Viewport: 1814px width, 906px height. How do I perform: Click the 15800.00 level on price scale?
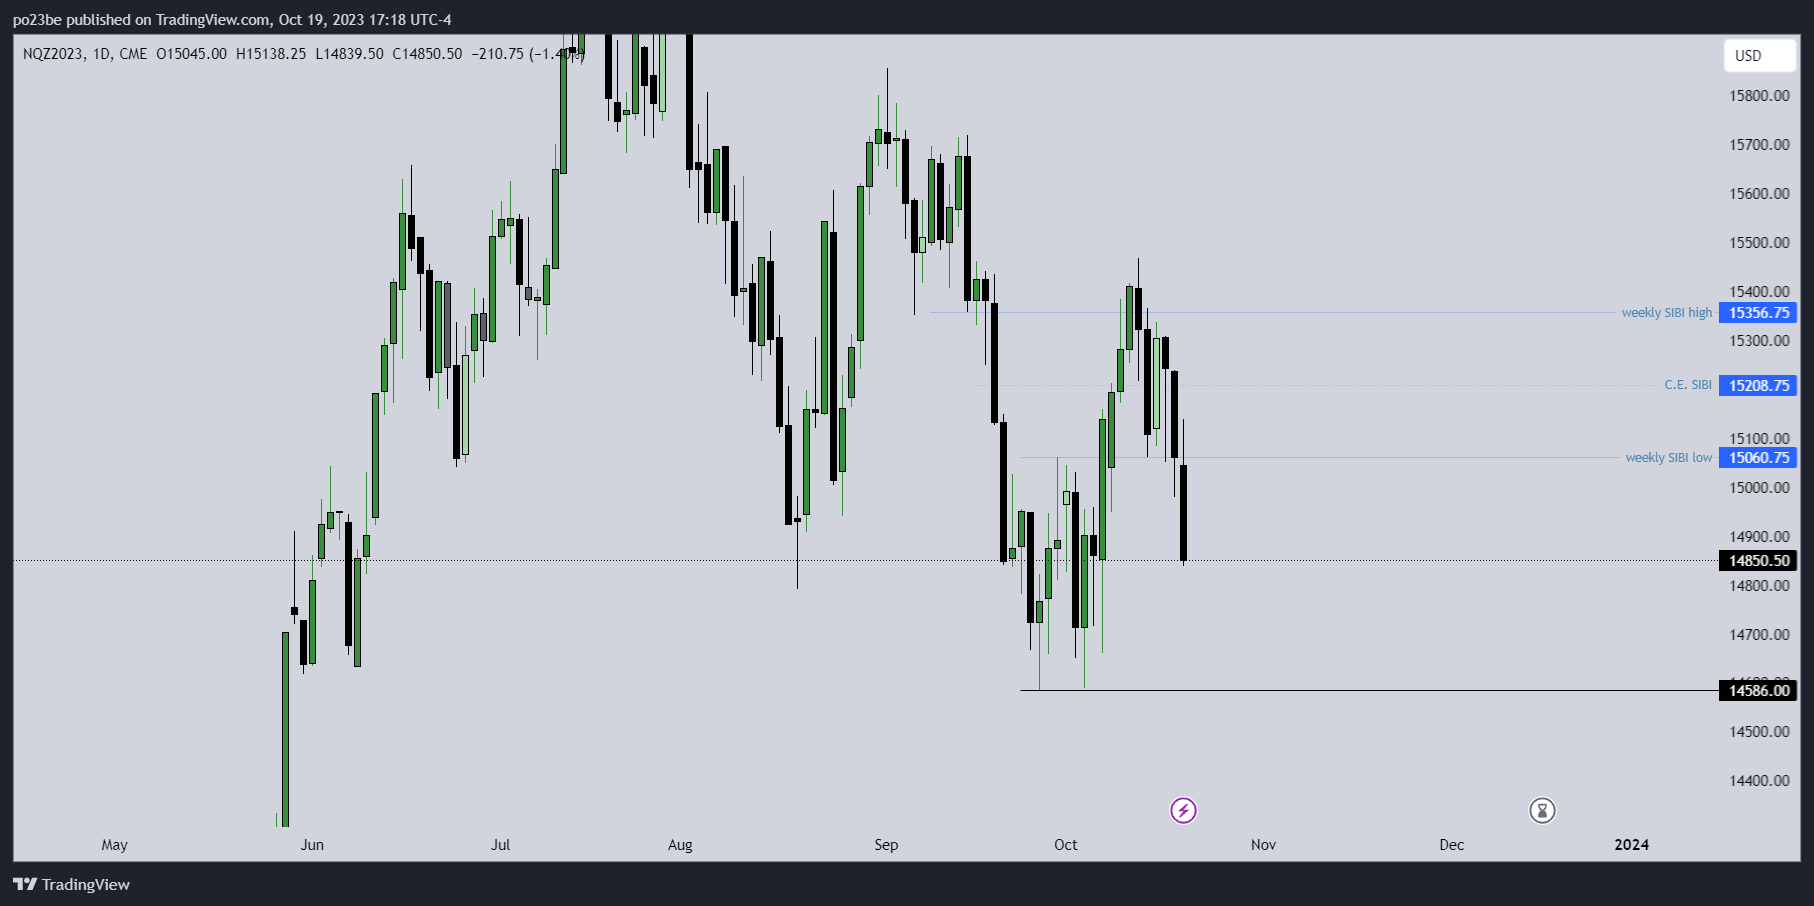click(1759, 96)
